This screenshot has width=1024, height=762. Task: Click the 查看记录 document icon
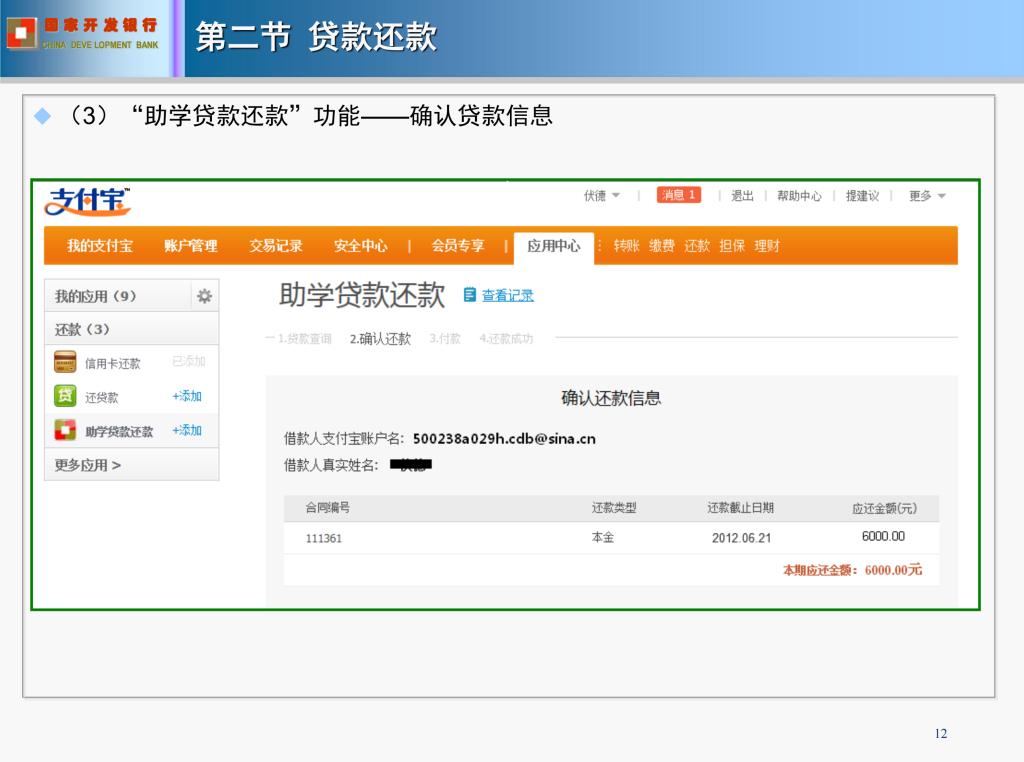[470, 295]
